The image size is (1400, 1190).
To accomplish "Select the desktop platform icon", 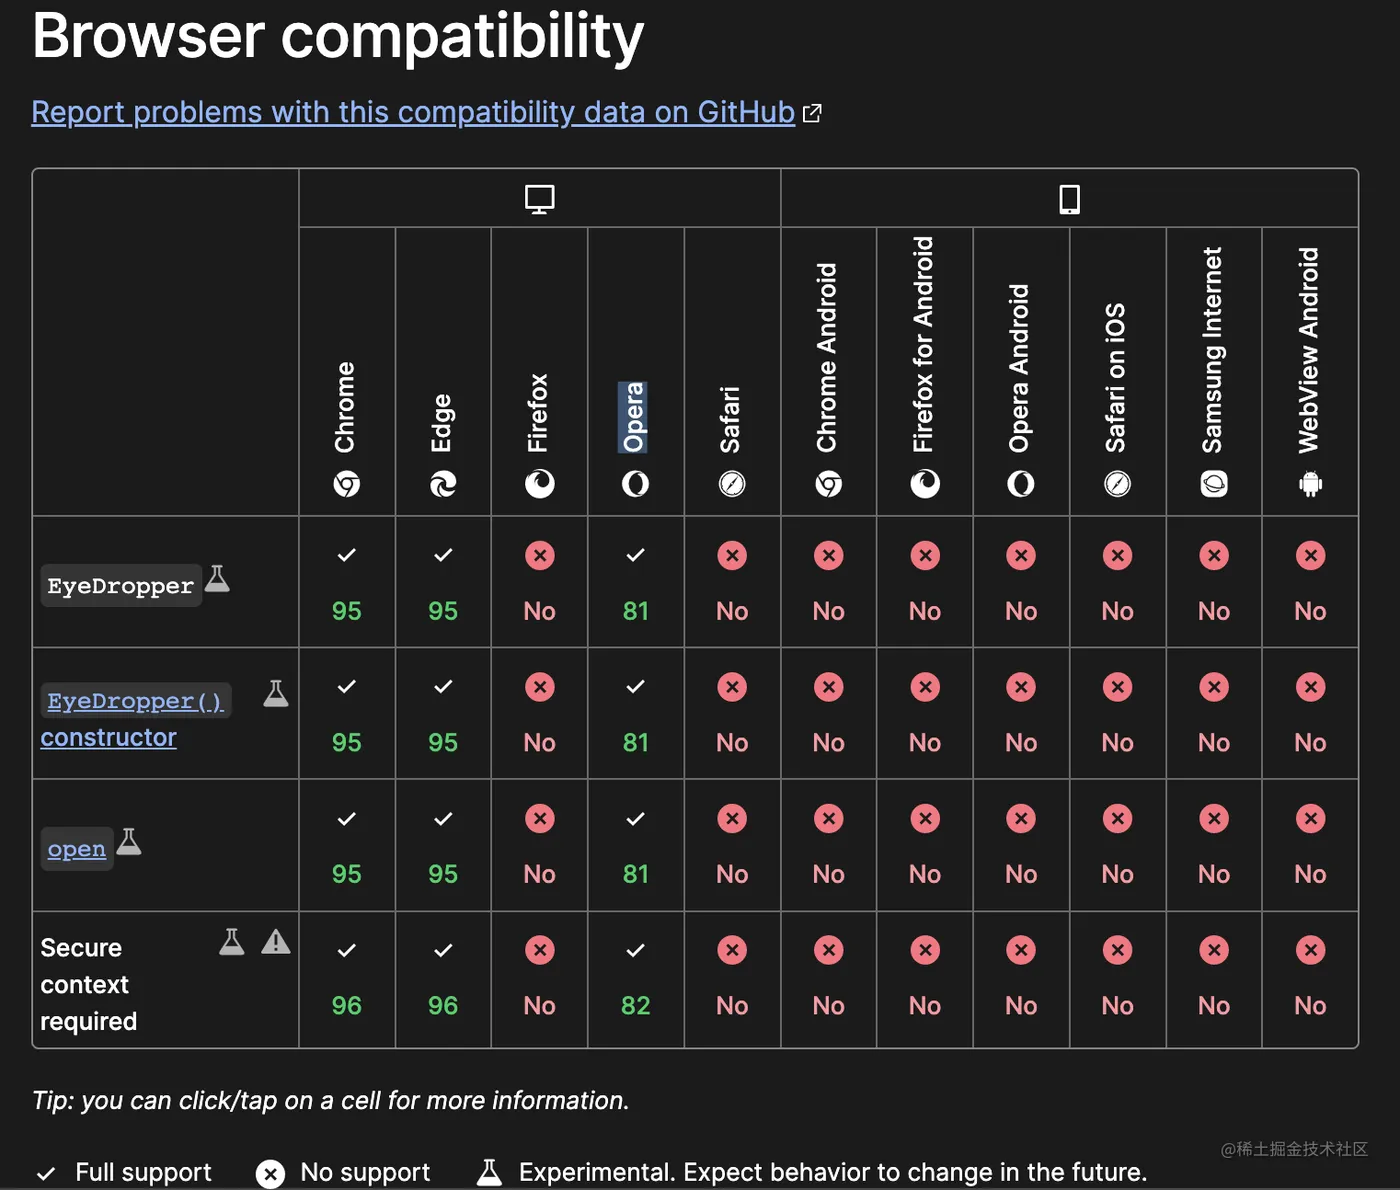I will point(540,199).
